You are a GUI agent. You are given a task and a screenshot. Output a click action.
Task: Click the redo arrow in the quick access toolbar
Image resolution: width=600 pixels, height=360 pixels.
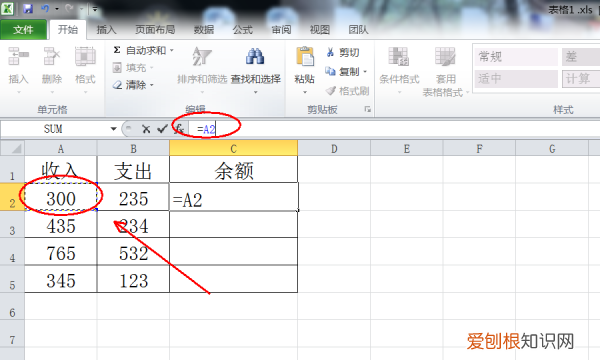(x=69, y=8)
